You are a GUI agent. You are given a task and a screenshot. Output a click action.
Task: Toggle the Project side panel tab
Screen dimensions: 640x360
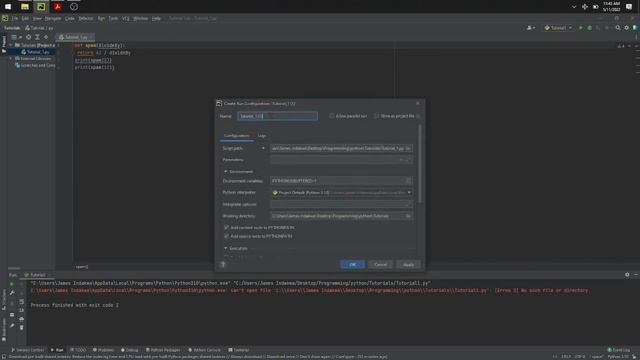4,44
